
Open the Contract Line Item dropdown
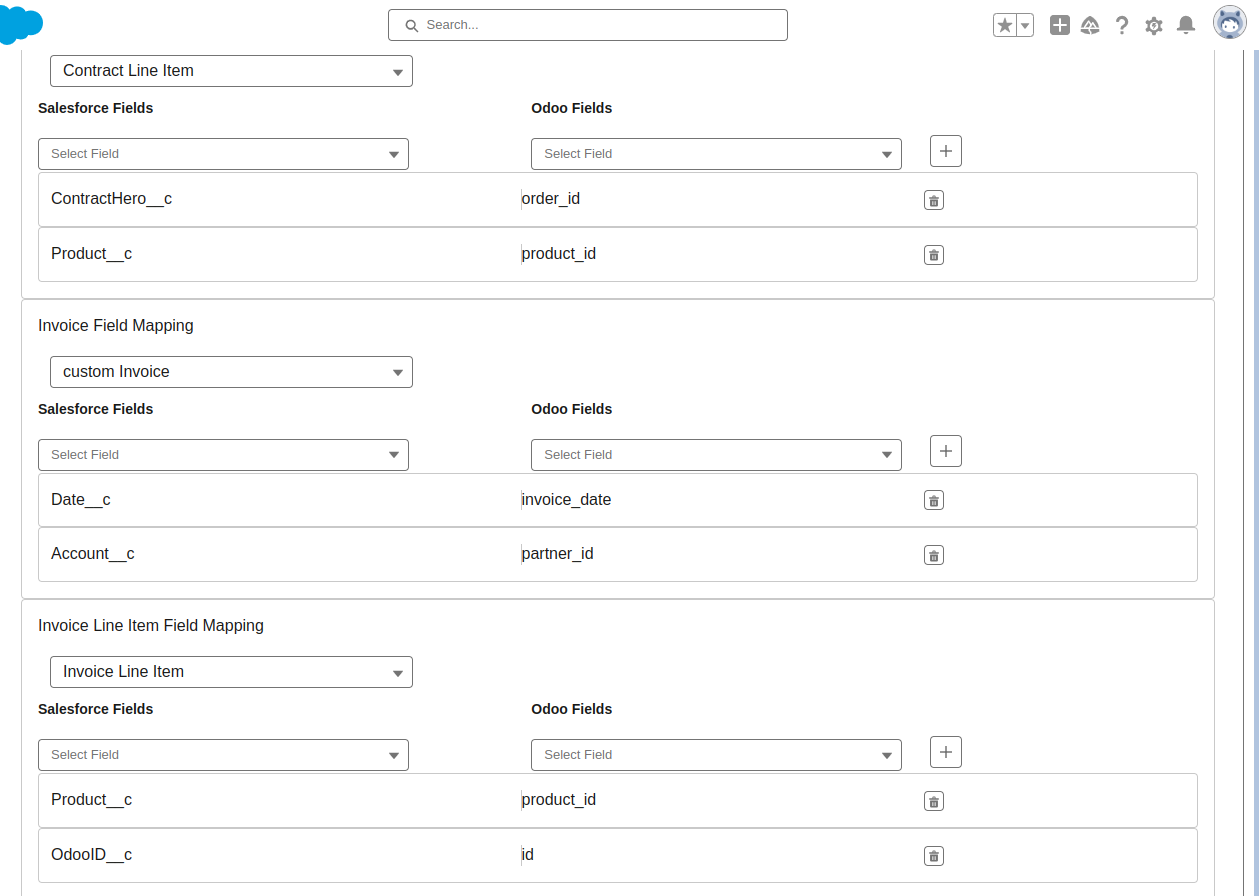coord(231,71)
